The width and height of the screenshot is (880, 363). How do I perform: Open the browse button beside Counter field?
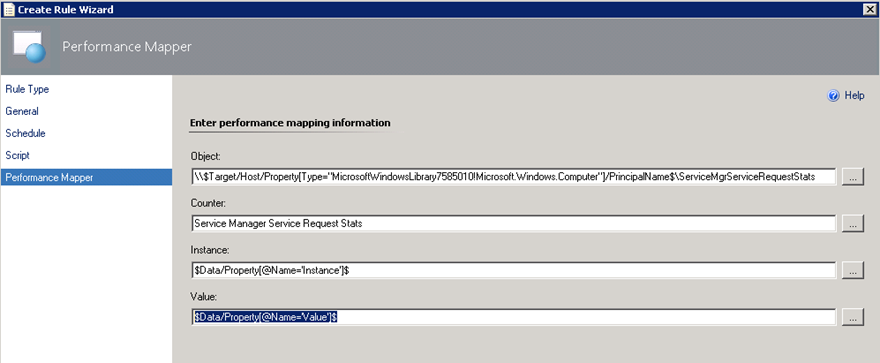(852, 223)
